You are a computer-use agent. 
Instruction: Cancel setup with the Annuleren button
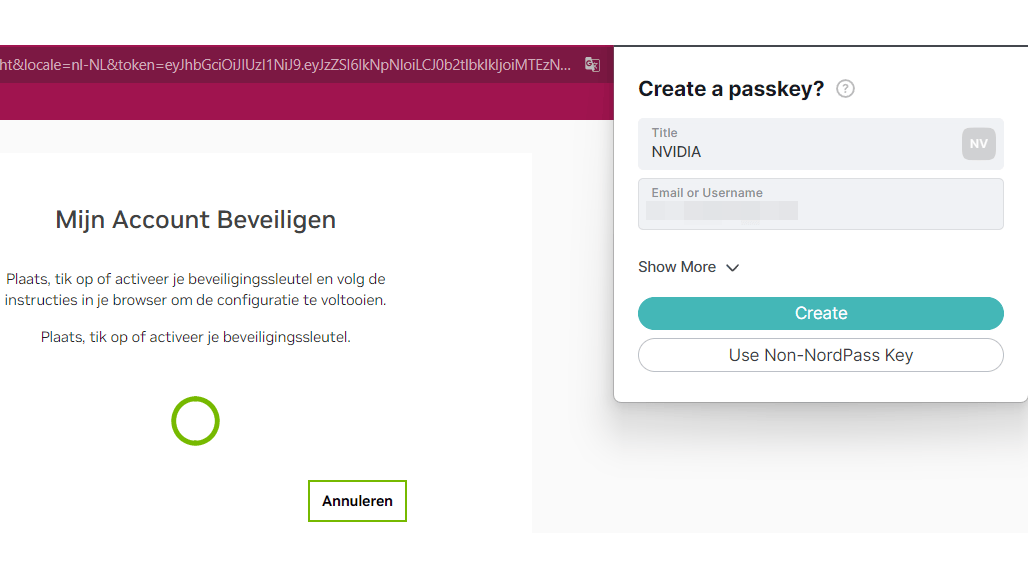point(357,501)
